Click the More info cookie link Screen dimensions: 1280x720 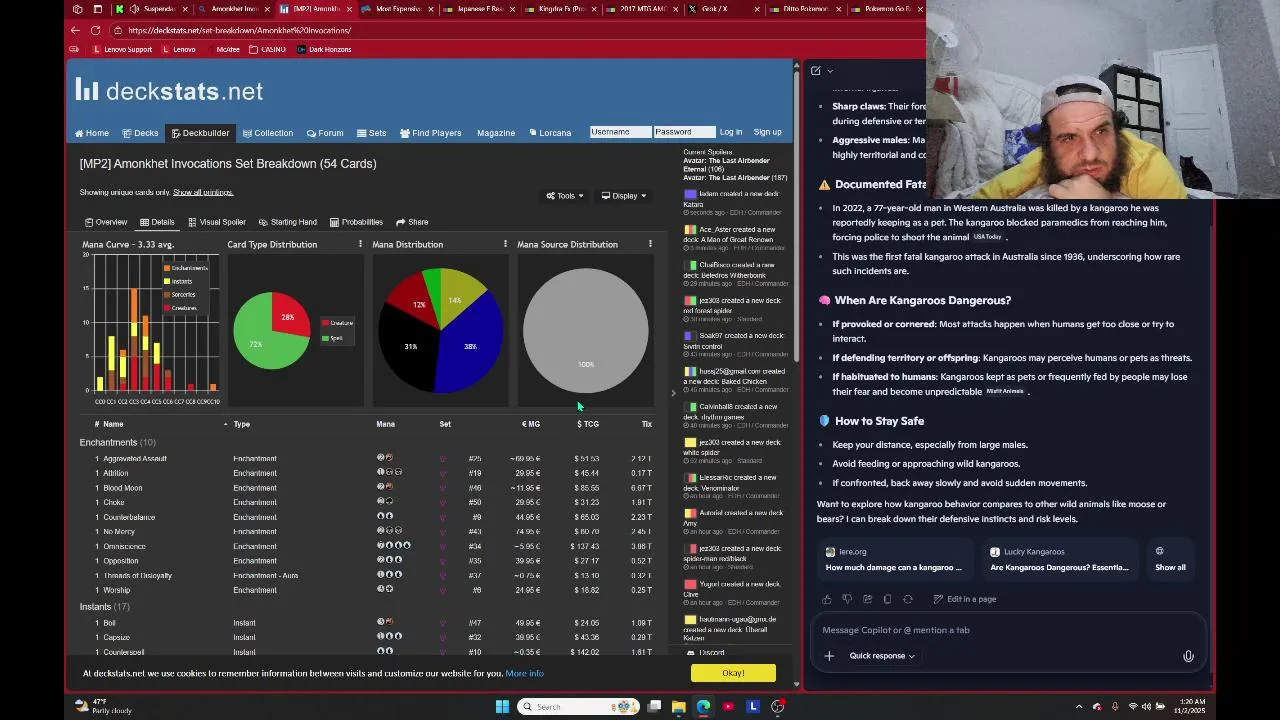[525, 673]
